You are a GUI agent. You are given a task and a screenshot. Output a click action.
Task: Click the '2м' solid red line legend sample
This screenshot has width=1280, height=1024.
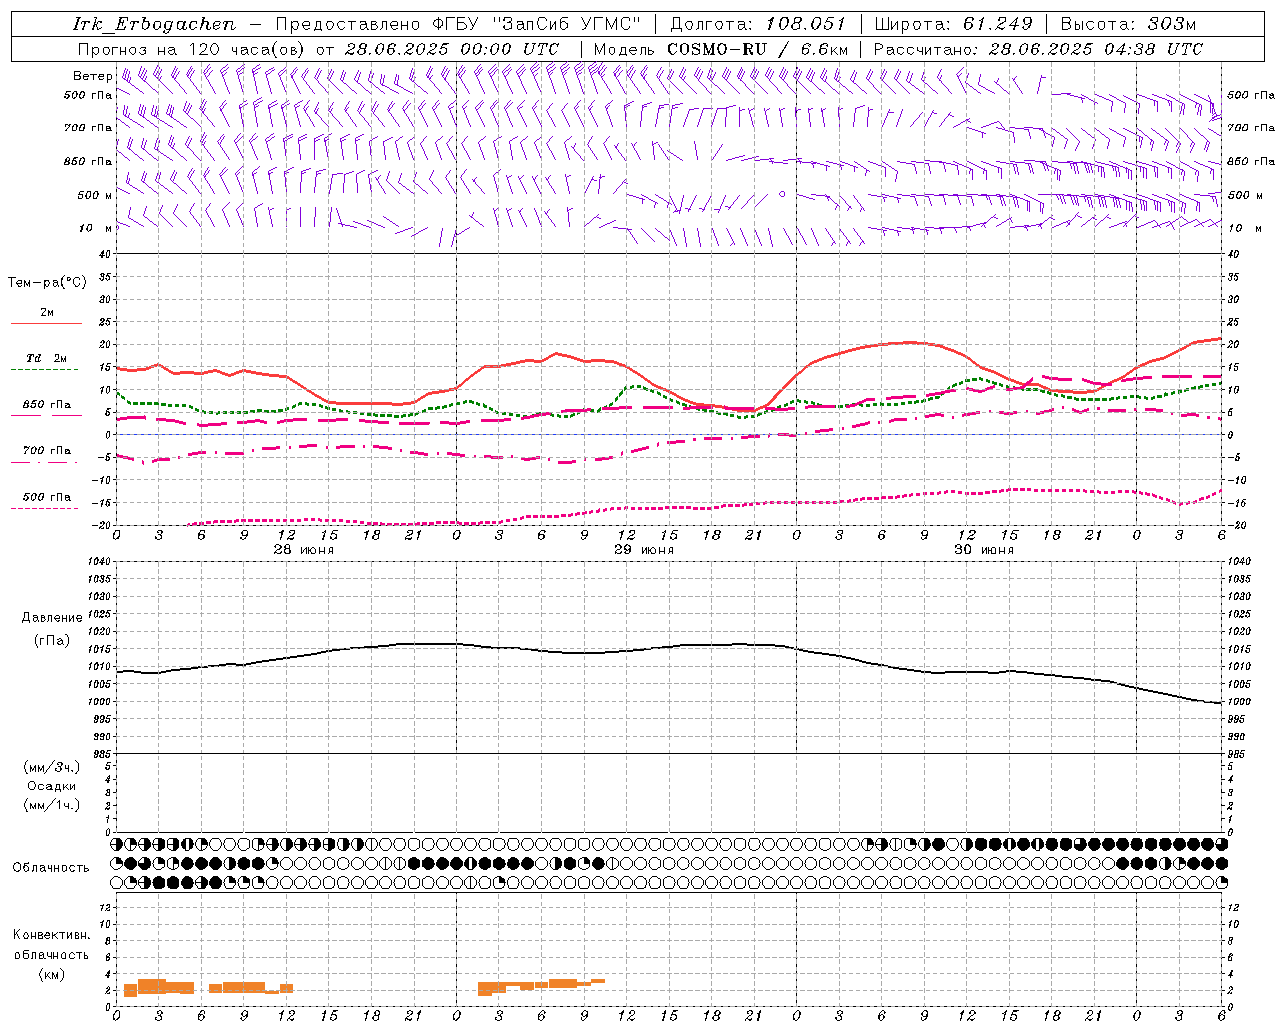point(46,324)
